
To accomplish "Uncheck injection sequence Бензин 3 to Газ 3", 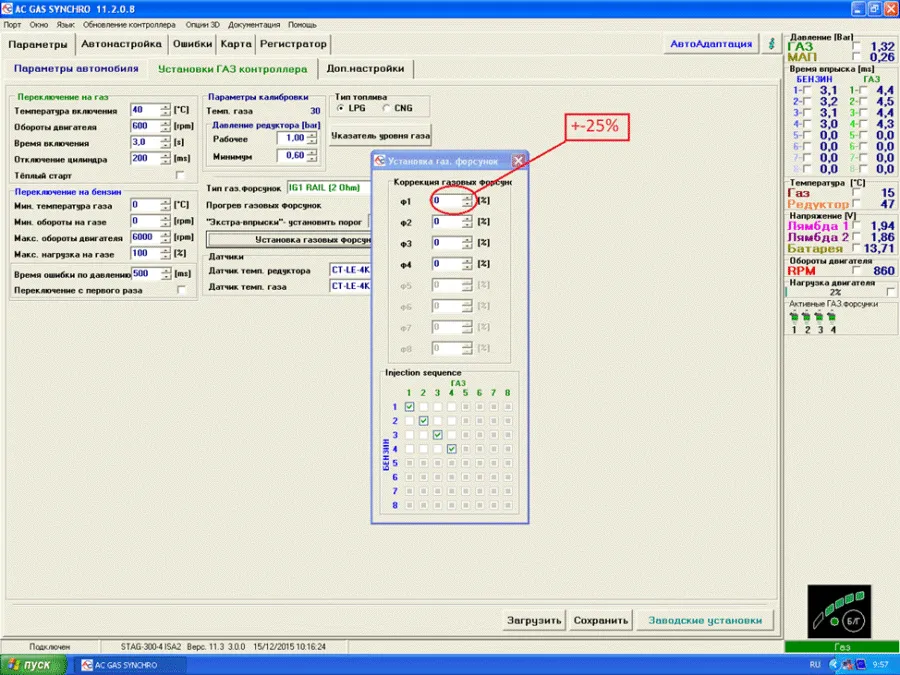I will coord(437,435).
